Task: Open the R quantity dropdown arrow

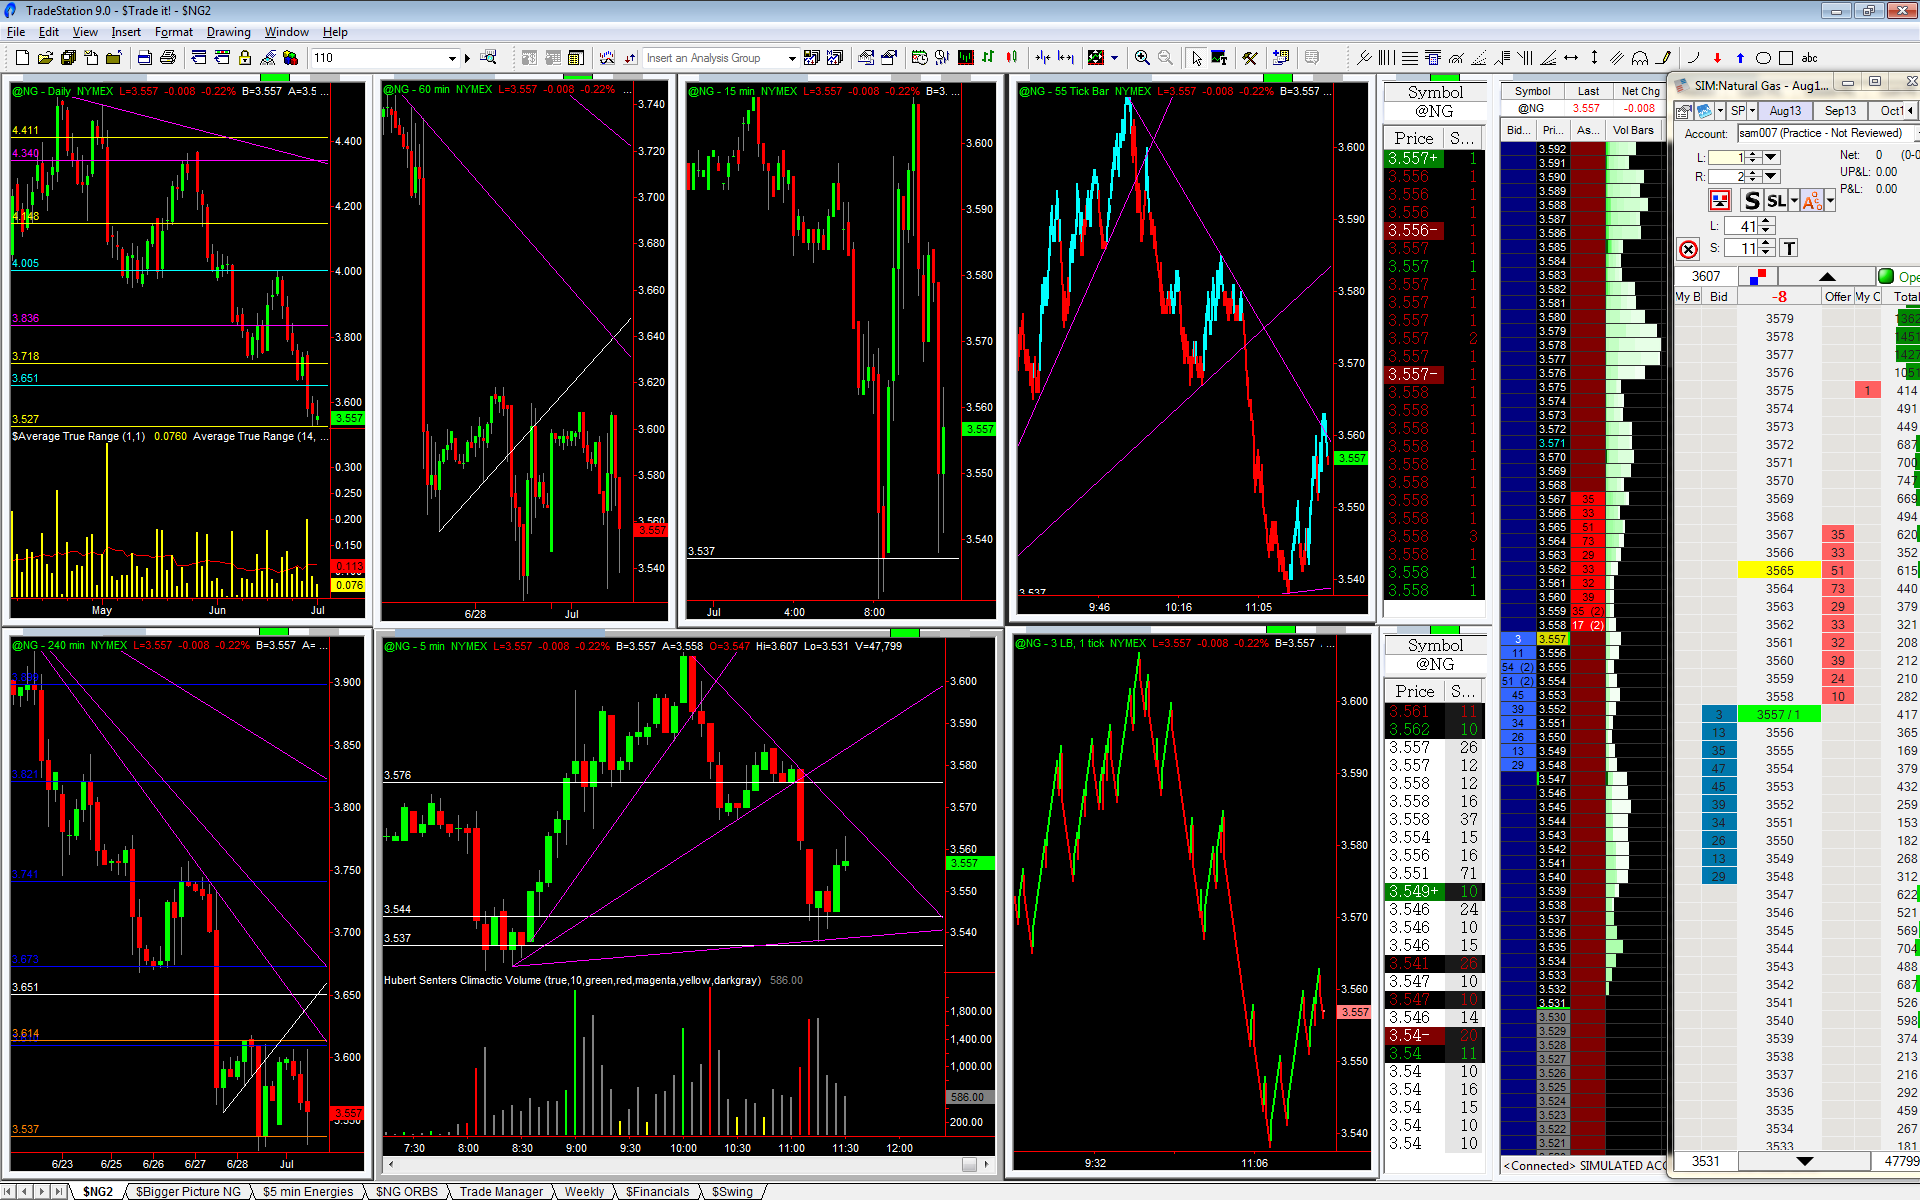Action: coord(1771,176)
